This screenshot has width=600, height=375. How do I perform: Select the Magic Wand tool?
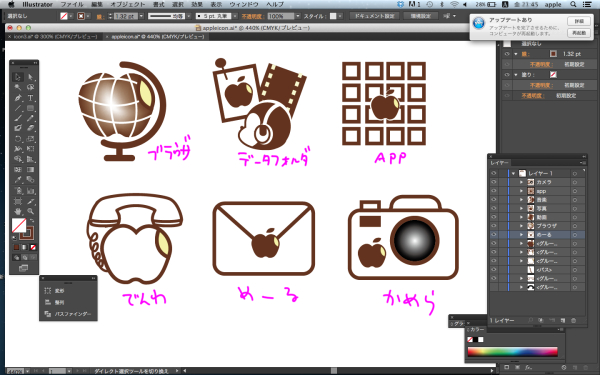[x=18, y=87]
